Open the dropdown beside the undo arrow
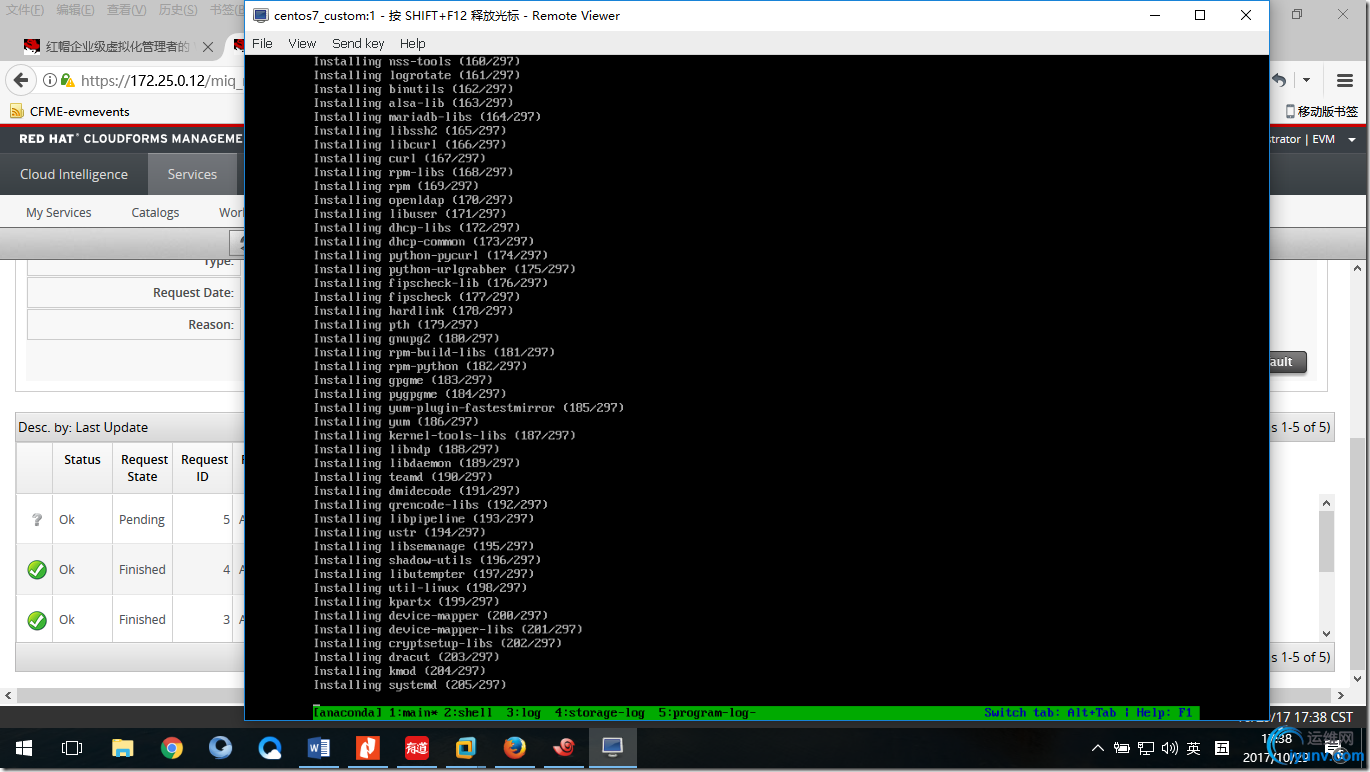Viewport: 1370px width, 772px height. tap(1306, 80)
